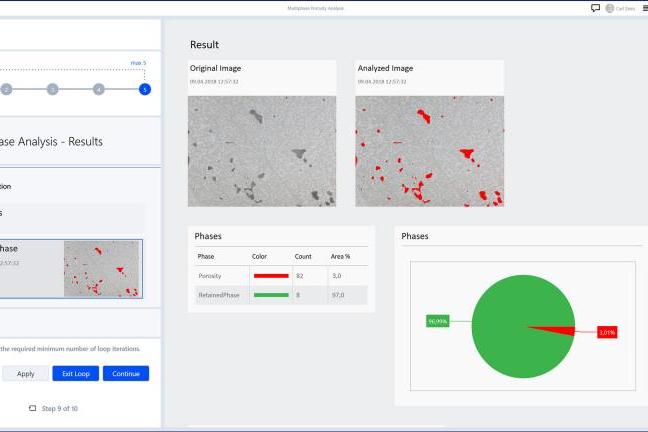Open the Analyzed Image preview
The image size is (648, 432).
point(430,151)
